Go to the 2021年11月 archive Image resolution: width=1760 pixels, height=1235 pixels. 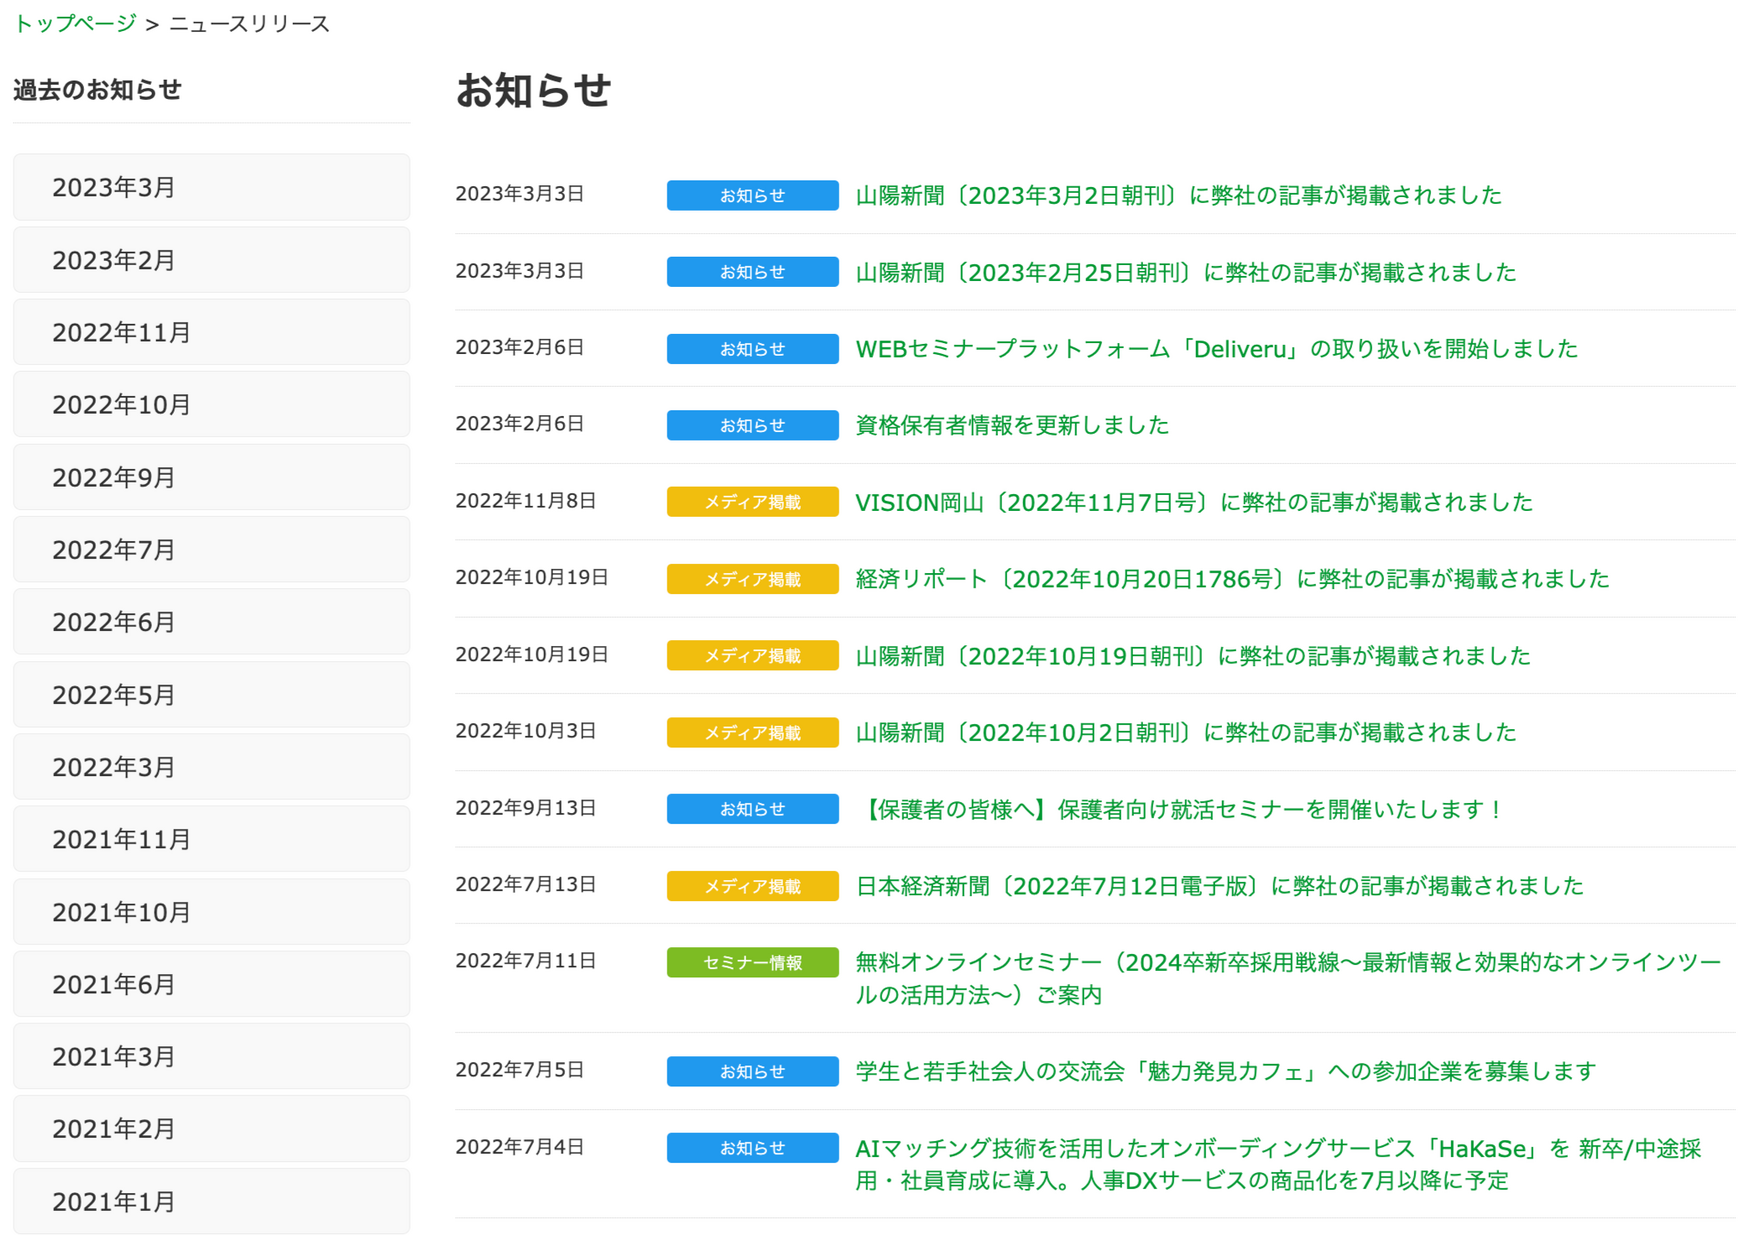tap(211, 839)
